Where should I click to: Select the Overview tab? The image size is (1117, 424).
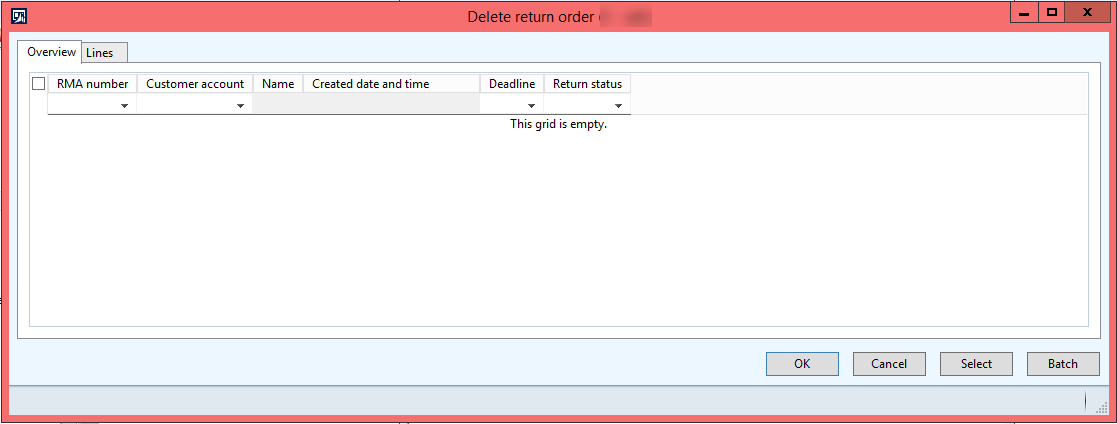tap(51, 52)
